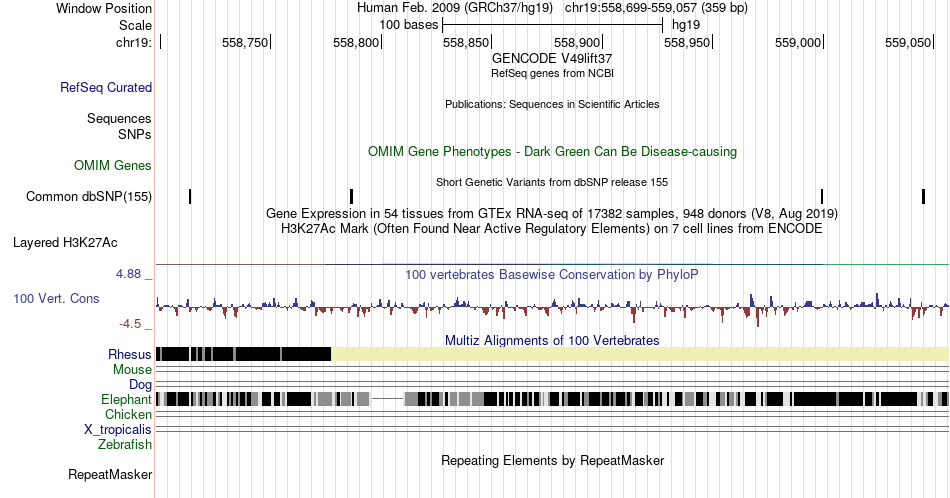Screen dimensions: 950x498
Task: Click the RefSeq genes from NCBI title
Action: click(552, 73)
